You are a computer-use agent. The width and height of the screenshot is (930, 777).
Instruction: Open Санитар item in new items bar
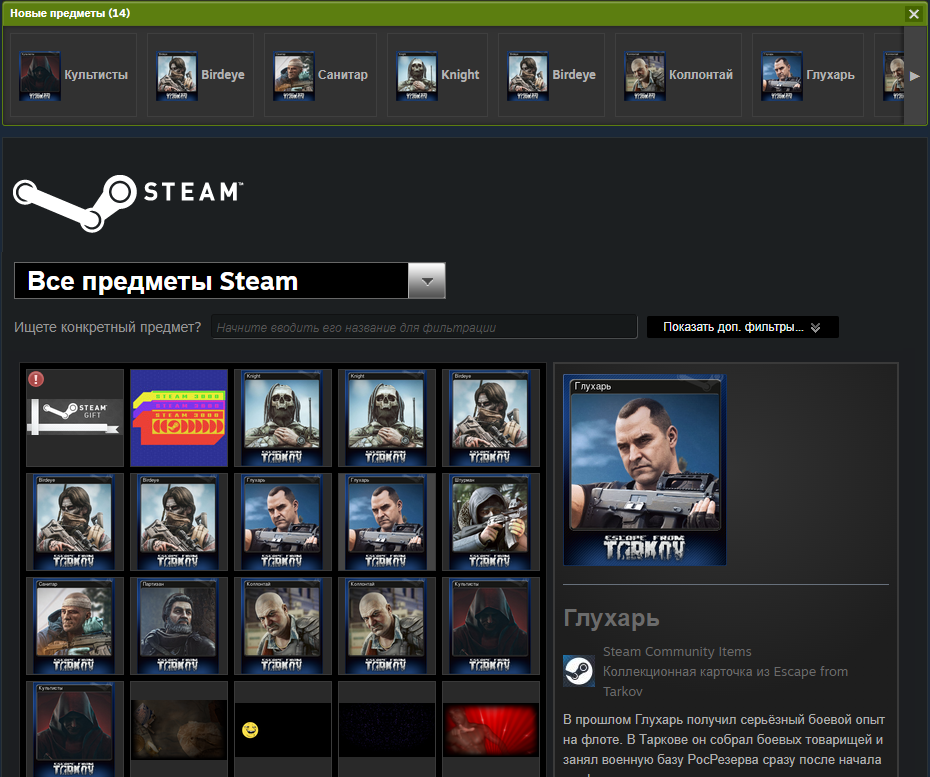pos(320,75)
